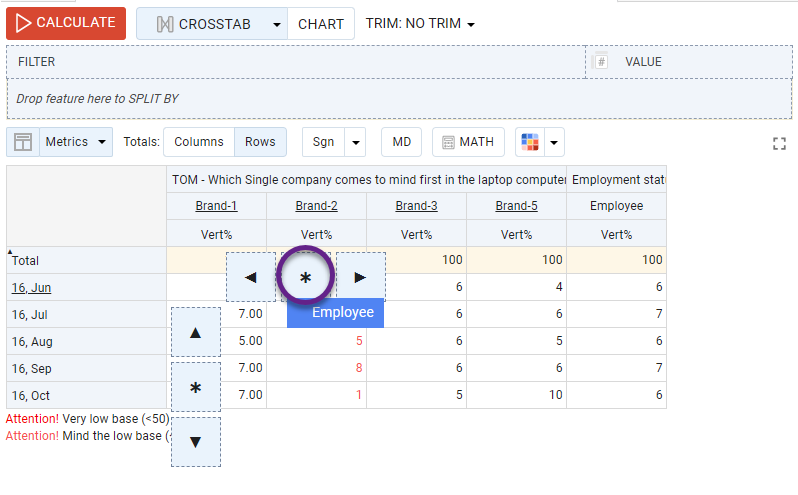This screenshot has width=798, height=495.
Task: Open the Brand-3 column link
Action: [416, 206]
